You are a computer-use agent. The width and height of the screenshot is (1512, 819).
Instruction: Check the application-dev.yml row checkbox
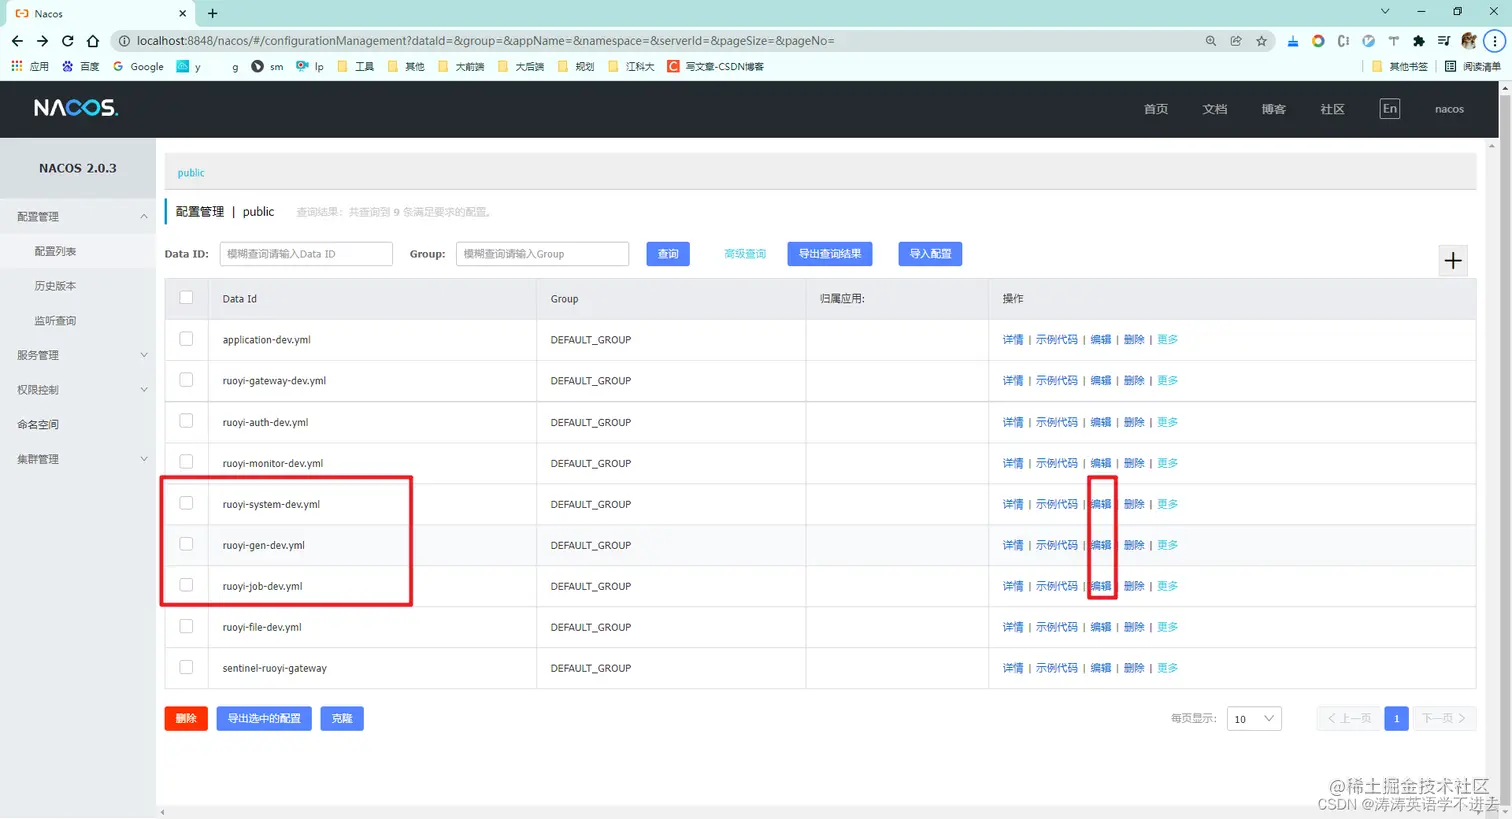[x=186, y=339]
